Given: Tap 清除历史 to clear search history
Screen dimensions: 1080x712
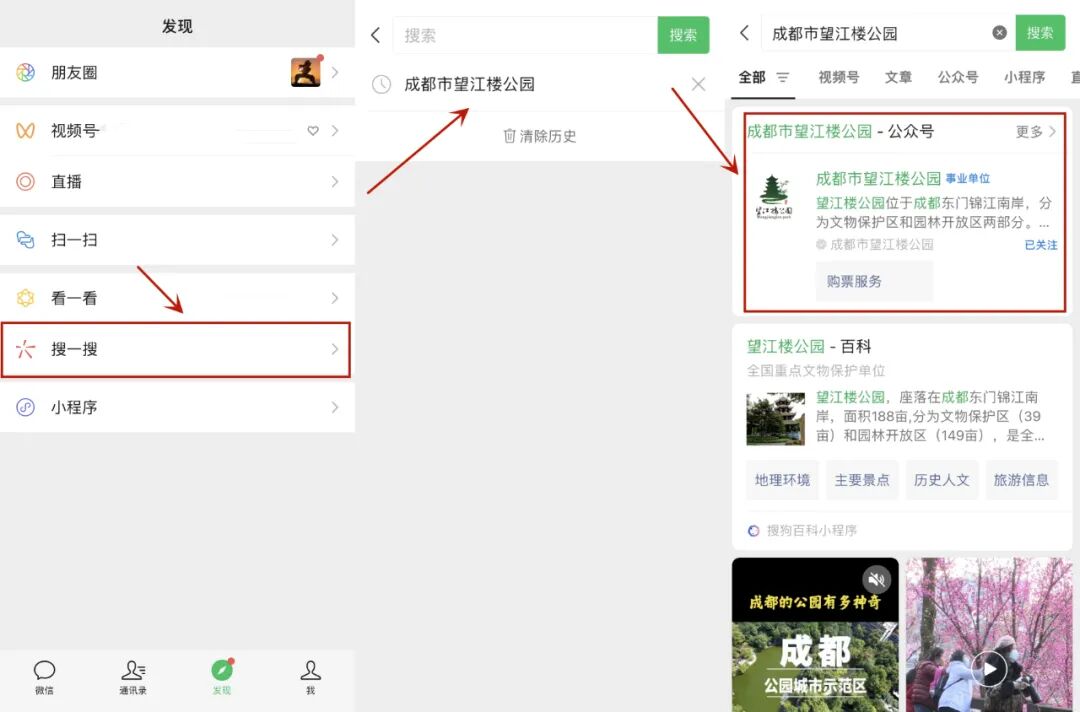Looking at the screenshot, I should (x=539, y=136).
